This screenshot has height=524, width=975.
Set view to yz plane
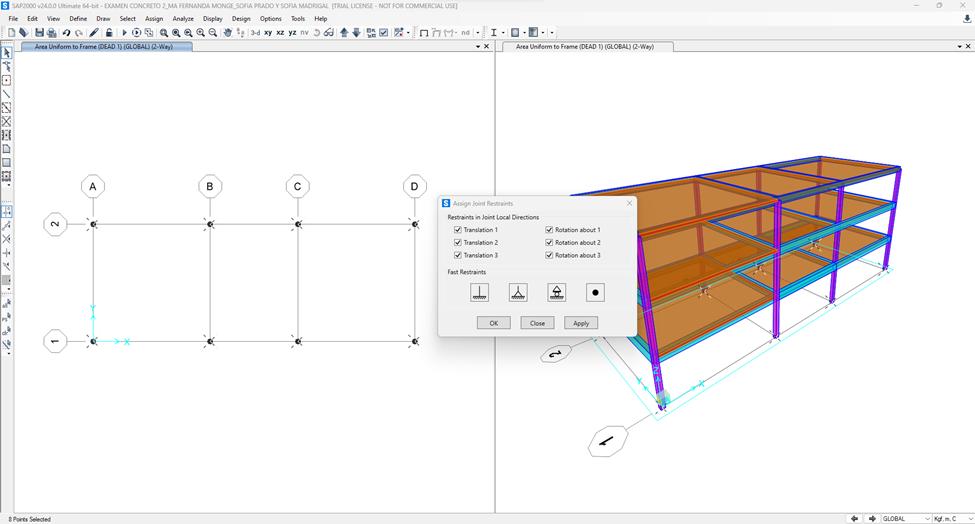[292, 32]
